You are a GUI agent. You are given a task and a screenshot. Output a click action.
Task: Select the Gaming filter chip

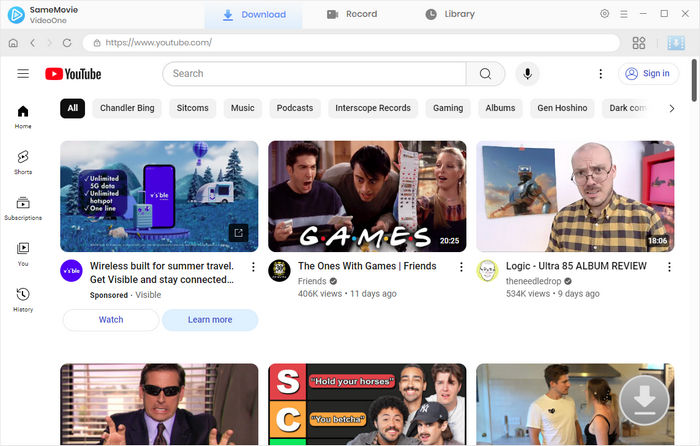(x=447, y=108)
